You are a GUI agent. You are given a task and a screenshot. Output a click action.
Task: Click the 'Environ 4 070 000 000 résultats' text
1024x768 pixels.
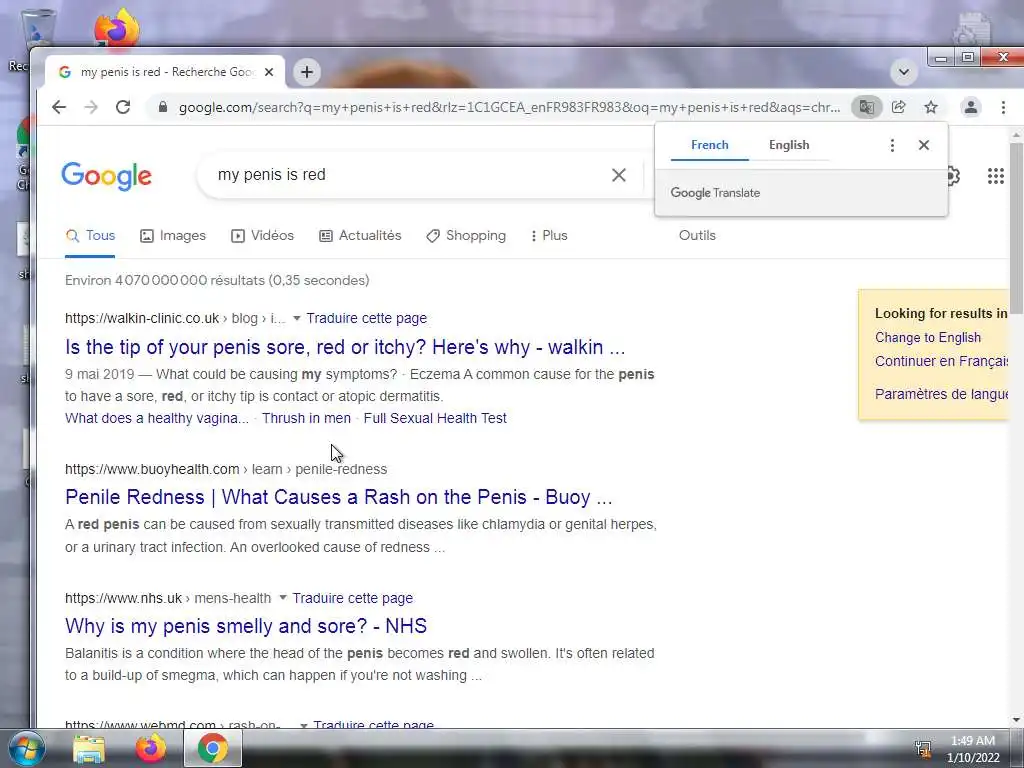[x=217, y=280]
